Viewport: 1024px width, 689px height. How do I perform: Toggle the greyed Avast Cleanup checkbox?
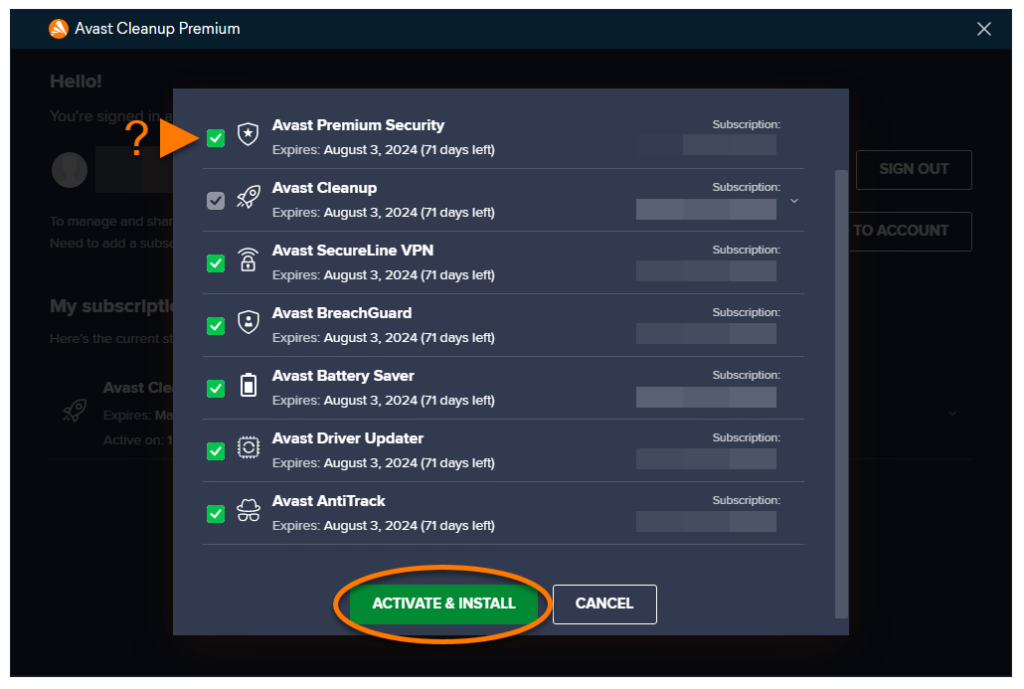(216, 200)
